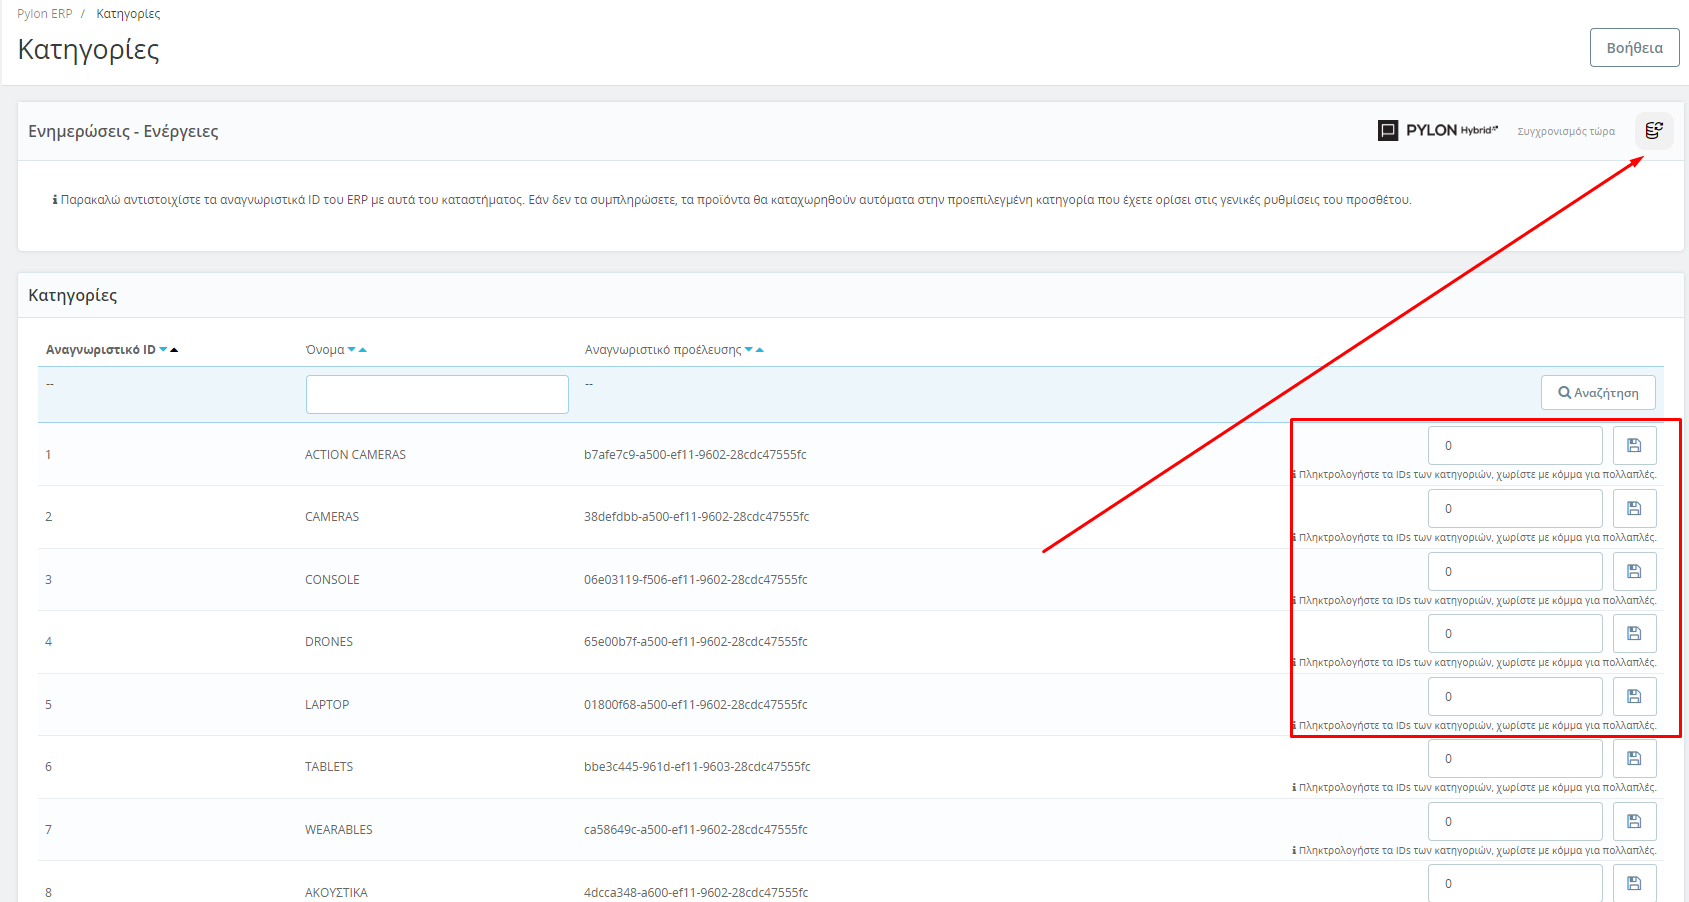Viewport: 1689px width, 902px height.
Task: Sort Αναγνωριστικό ID column descending
Action: click(x=163, y=350)
